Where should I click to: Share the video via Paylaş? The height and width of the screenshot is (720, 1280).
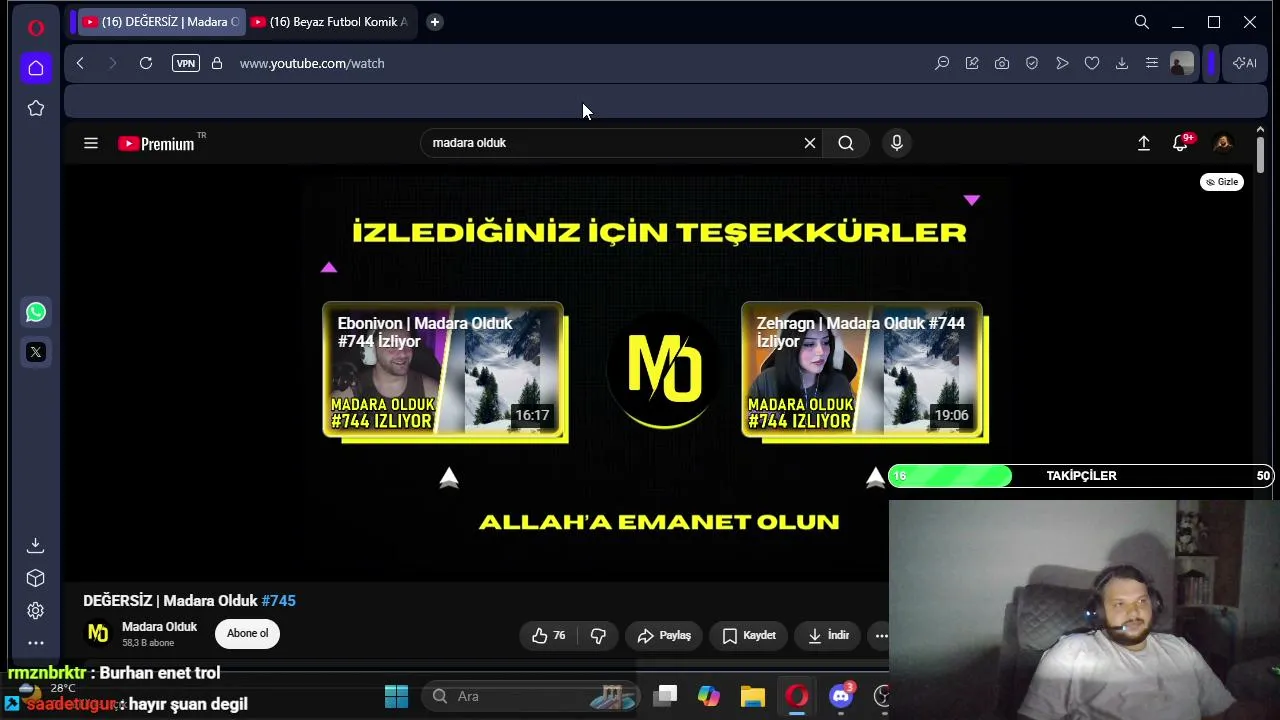pyautogui.click(x=664, y=635)
